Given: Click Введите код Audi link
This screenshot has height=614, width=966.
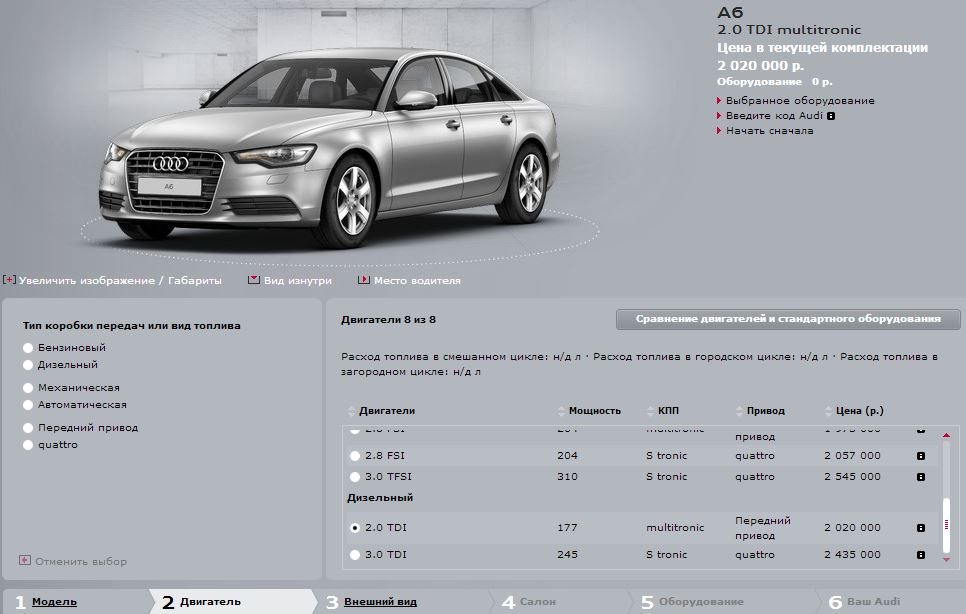Looking at the screenshot, I should pos(774,116).
